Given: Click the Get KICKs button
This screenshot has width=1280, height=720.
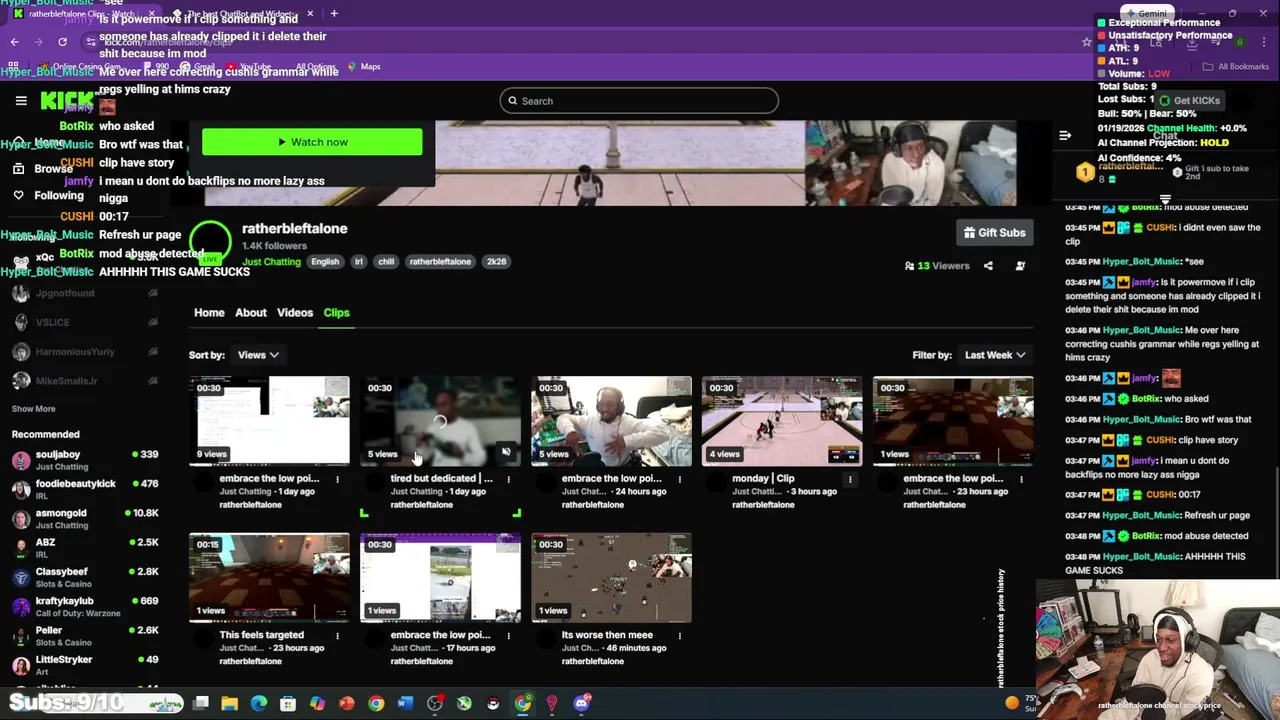Looking at the screenshot, I should click(x=1190, y=101).
